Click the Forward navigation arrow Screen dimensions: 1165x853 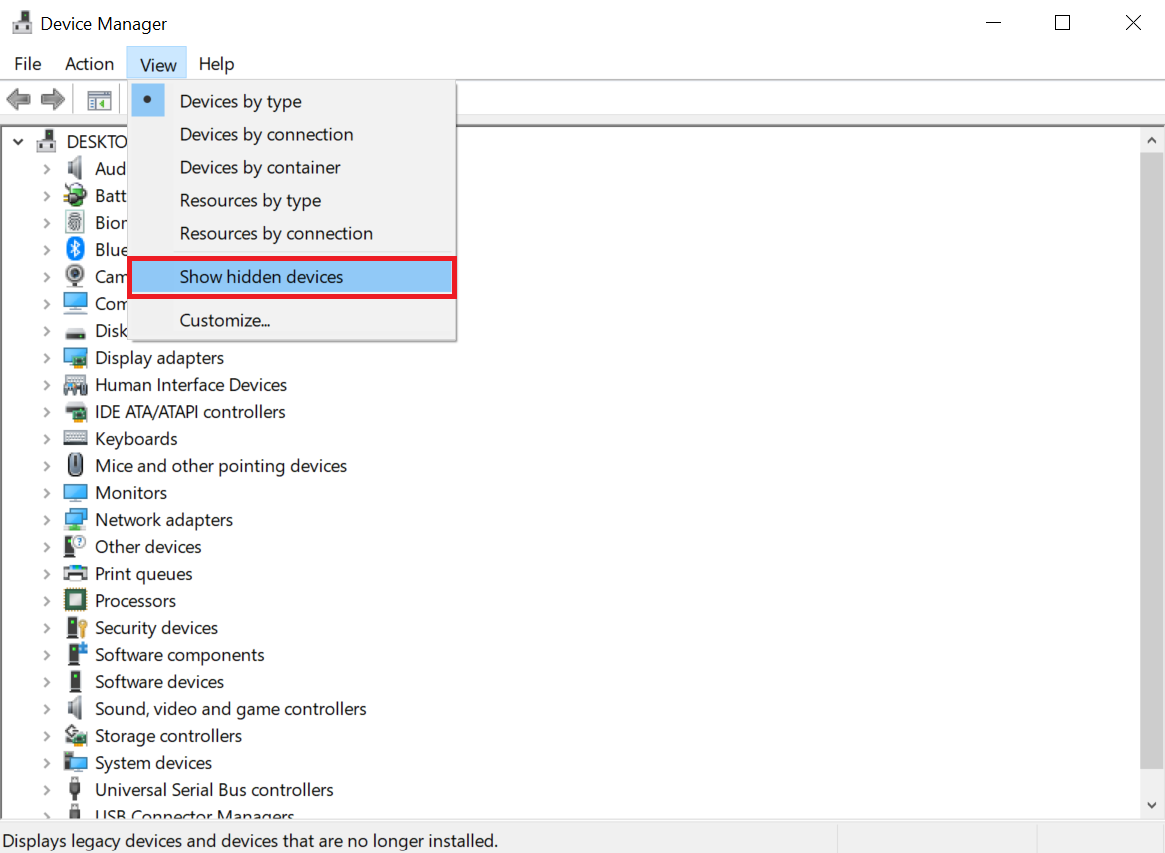[52, 98]
